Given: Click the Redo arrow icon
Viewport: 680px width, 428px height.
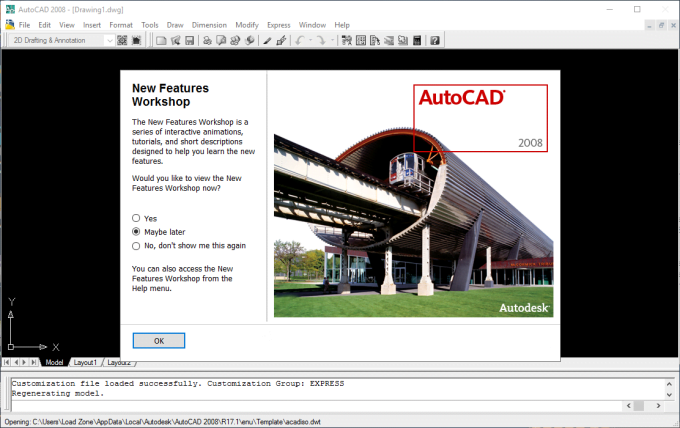Looking at the screenshot, I should pyautogui.click(x=321, y=41).
